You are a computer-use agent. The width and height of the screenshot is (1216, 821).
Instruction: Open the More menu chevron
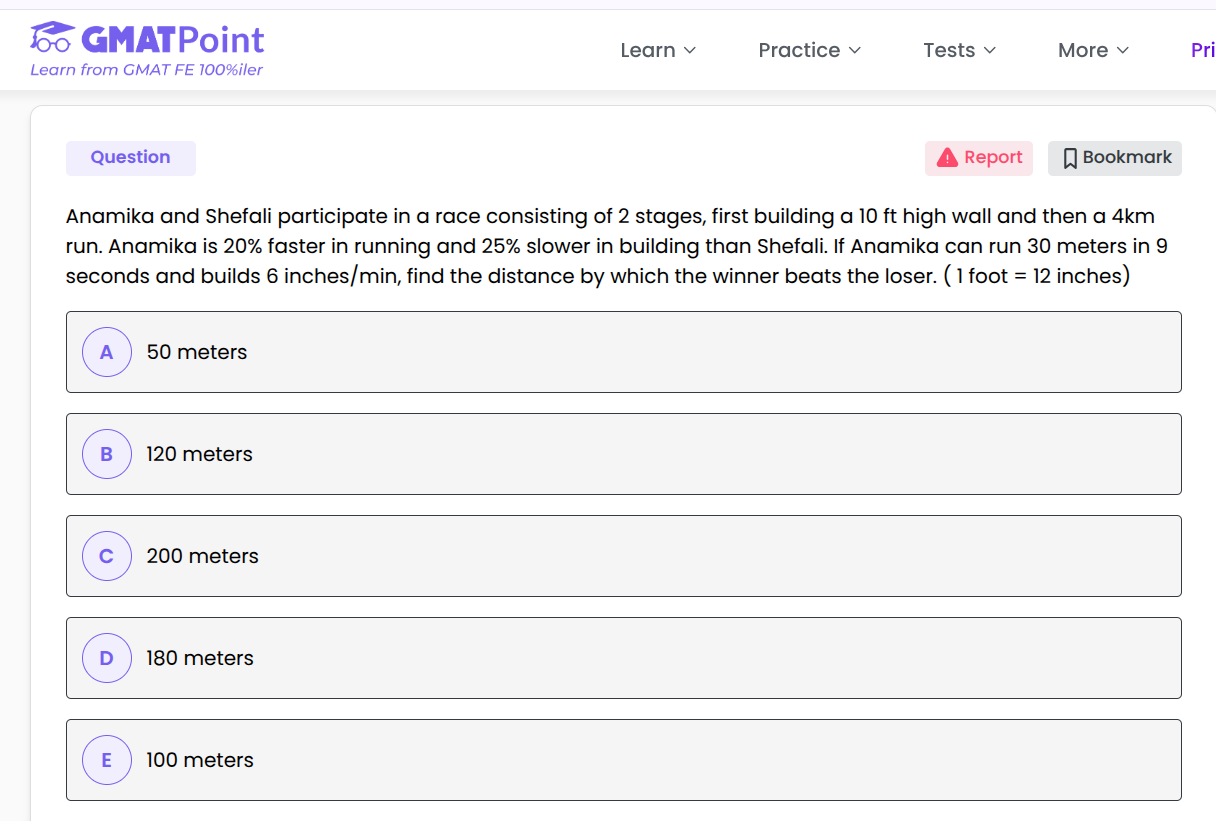(x=1123, y=50)
